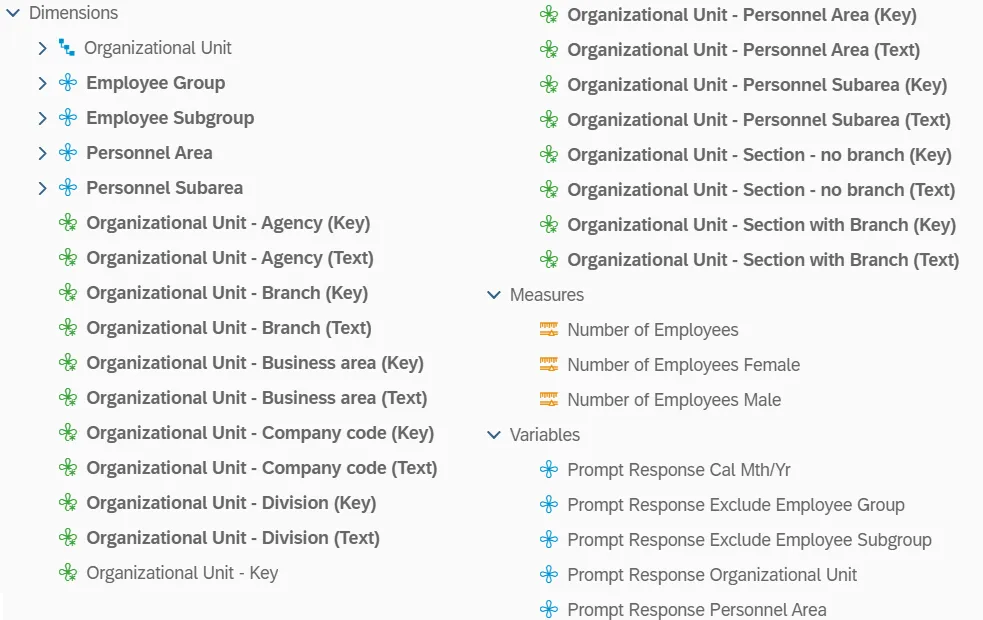Viewport: 983px width, 620px height.
Task: Click the Prompt Response Cal Mth/Yr variable icon
Action: (x=548, y=470)
